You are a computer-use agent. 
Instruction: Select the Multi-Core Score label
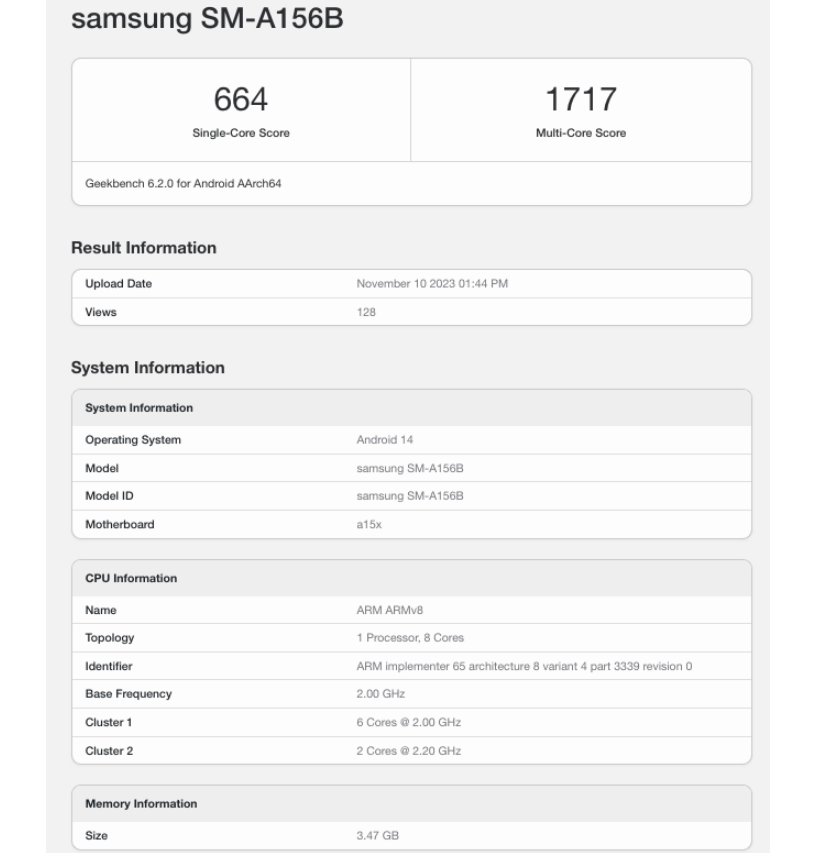coord(580,134)
